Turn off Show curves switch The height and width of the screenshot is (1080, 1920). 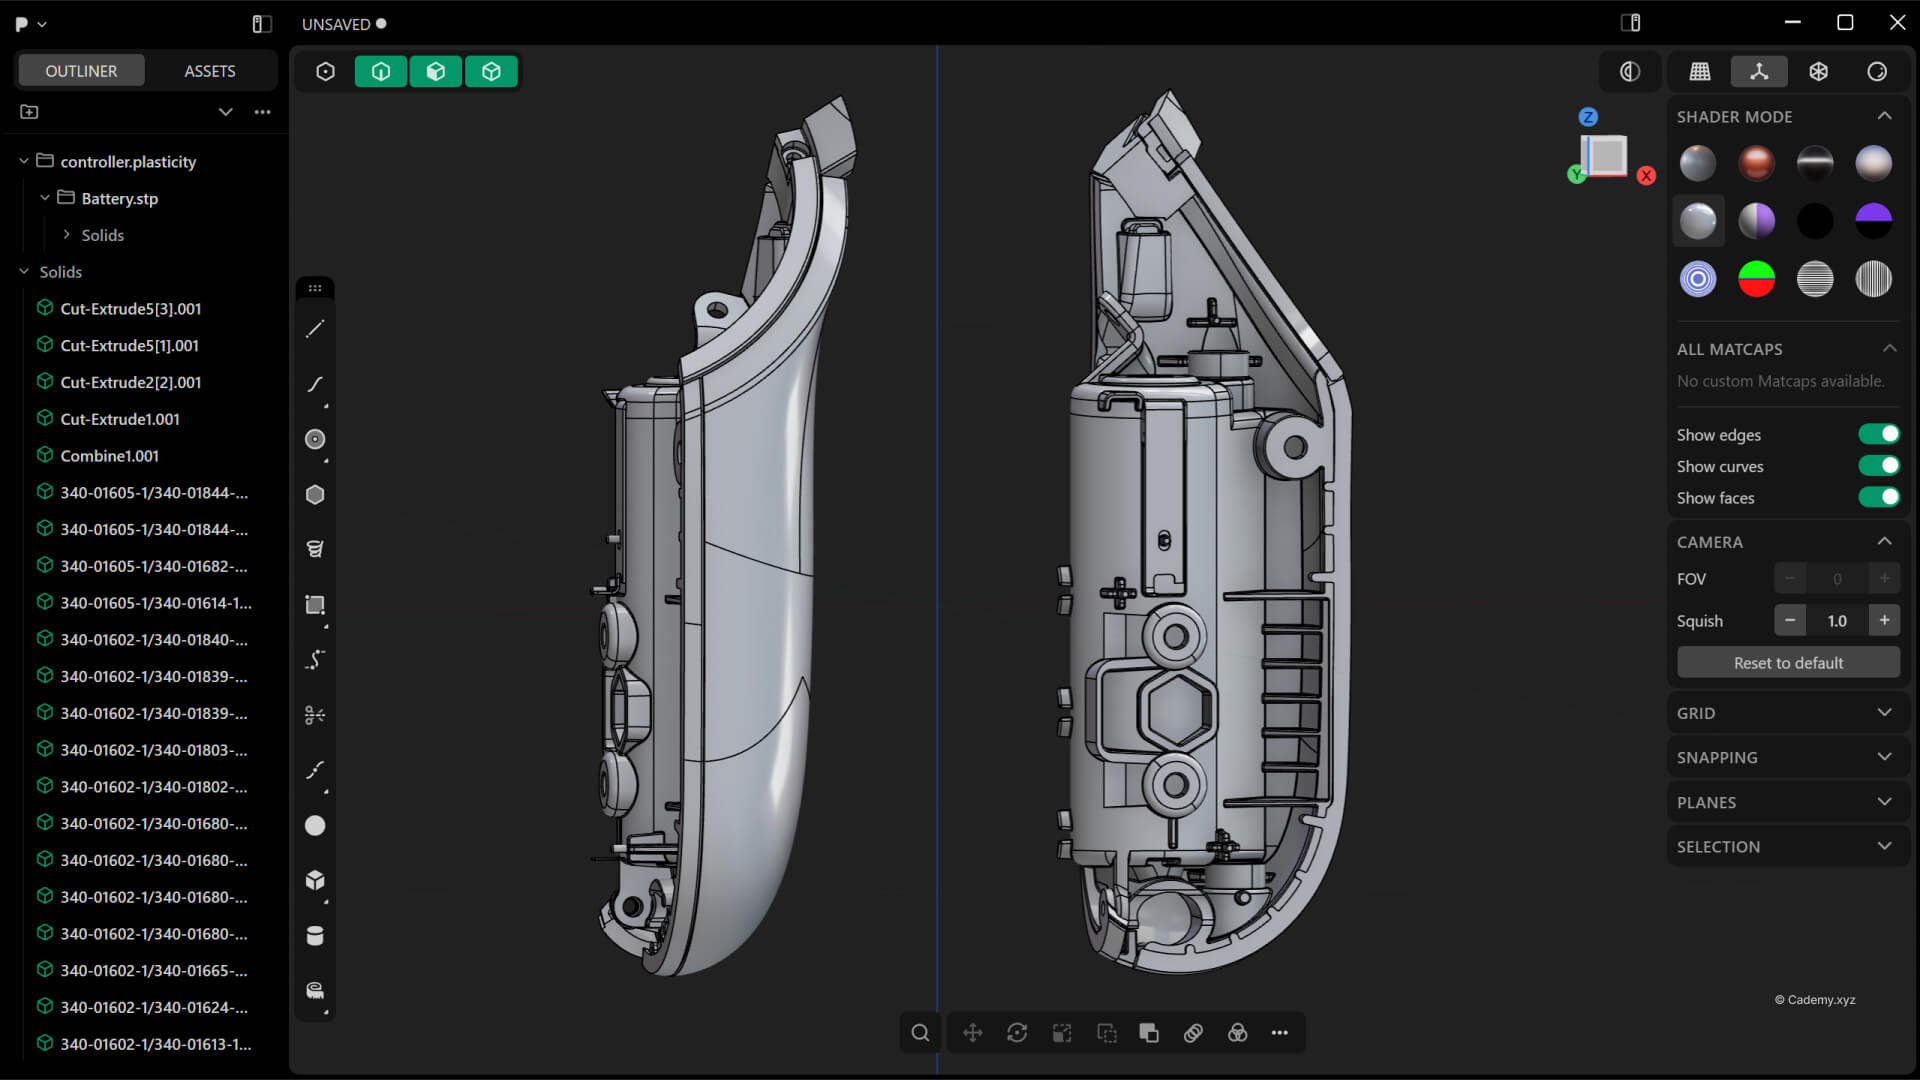[x=1879, y=466]
